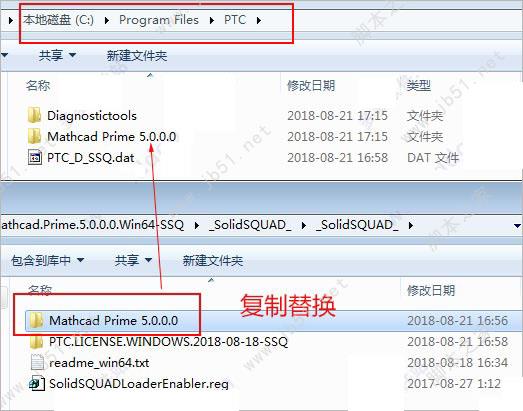Select SolidSQUADLoaderEnabler.reg file icon
Image resolution: width=523 pixels, height=411 pixels.
coord(37,383)
